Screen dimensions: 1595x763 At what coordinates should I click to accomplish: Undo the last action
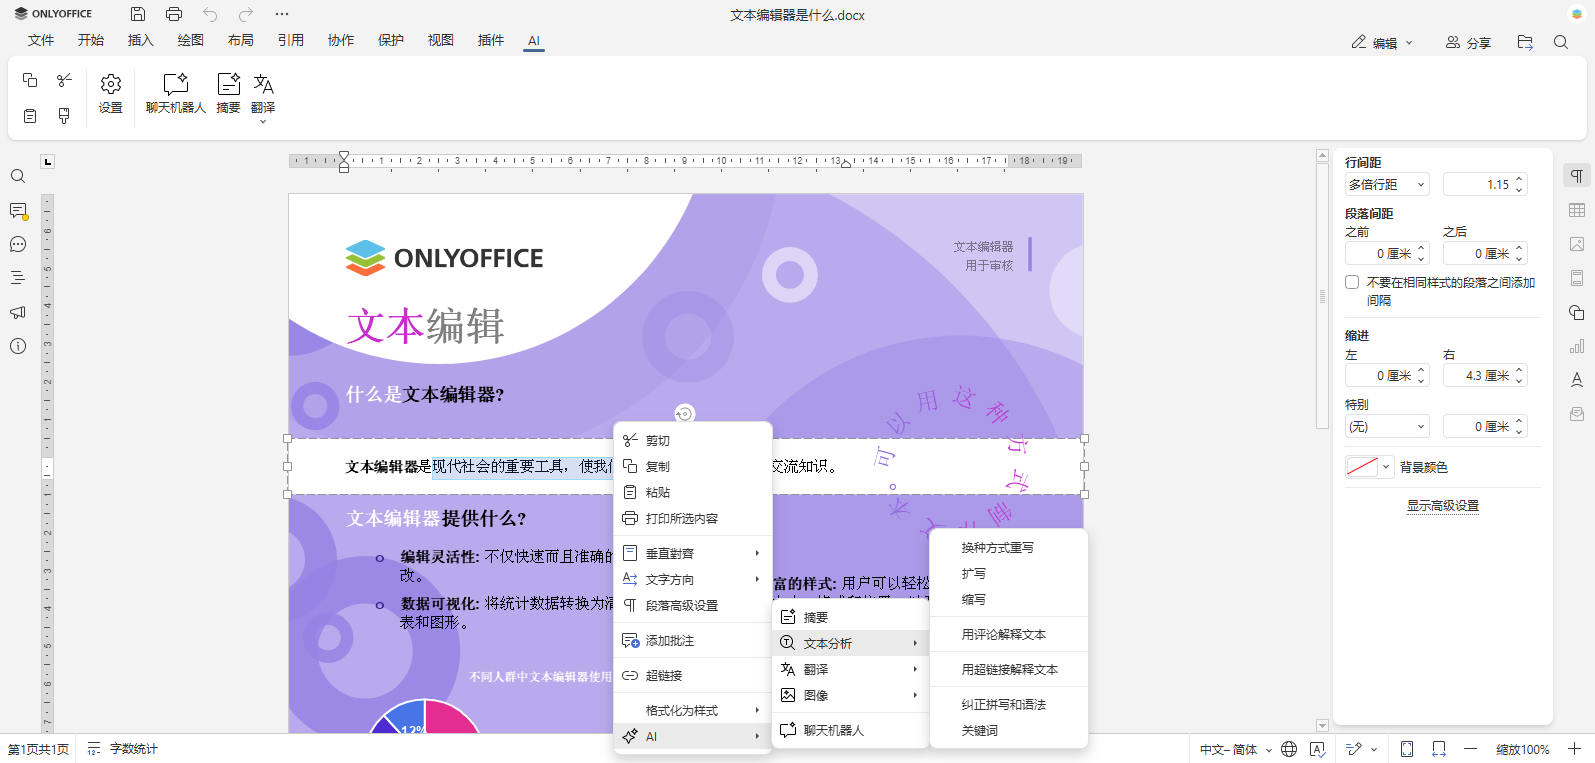click(210, 14)
